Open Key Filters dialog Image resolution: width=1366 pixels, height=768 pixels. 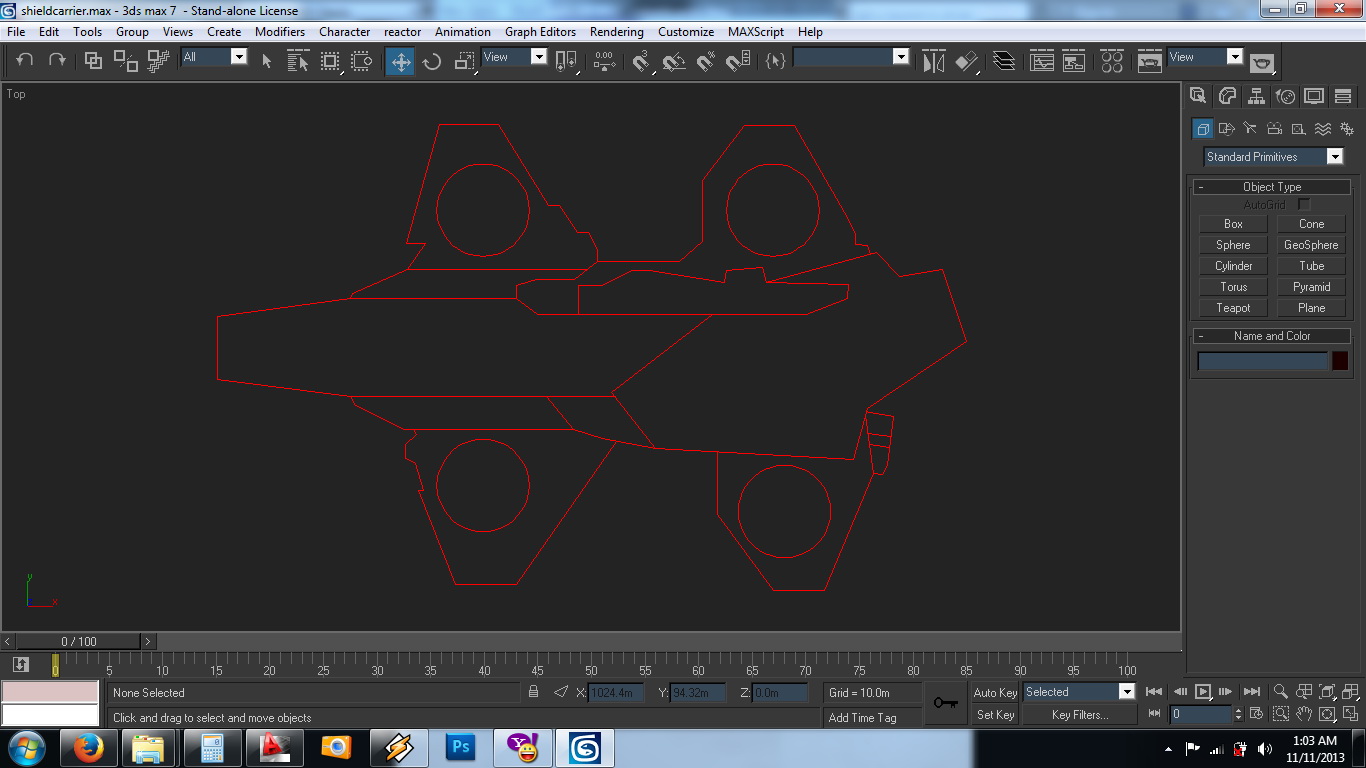point(1080,715)
